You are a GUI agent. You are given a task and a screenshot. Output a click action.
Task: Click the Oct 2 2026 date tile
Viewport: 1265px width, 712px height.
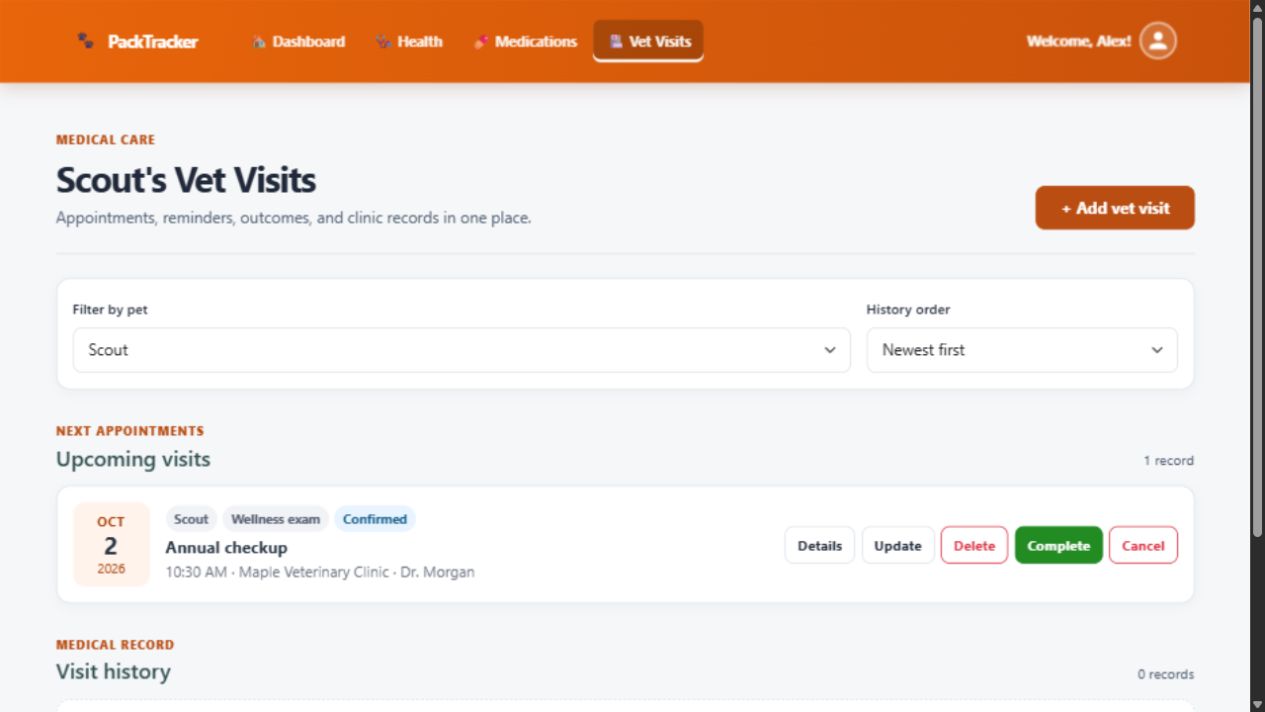[111, 544]
